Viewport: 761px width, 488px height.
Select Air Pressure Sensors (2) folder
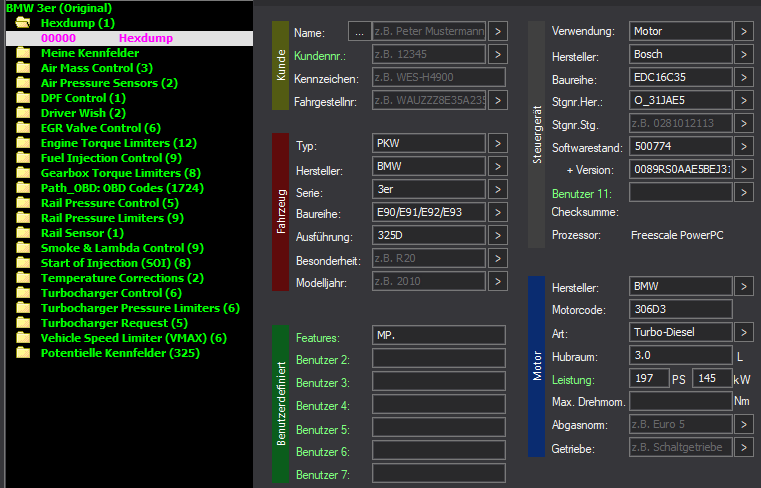[x=109, y=83]
